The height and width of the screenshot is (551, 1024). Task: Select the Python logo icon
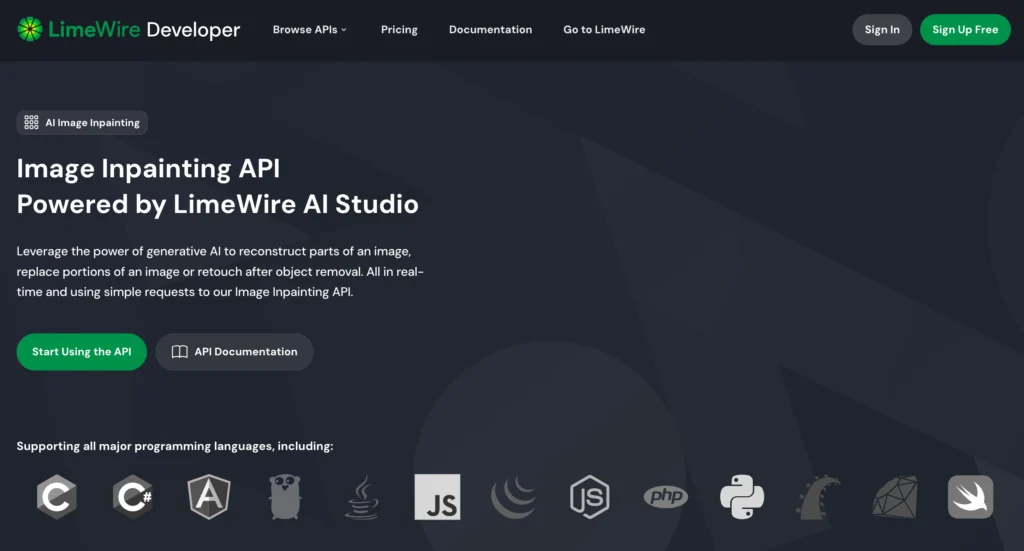click(x=742, y=497)
